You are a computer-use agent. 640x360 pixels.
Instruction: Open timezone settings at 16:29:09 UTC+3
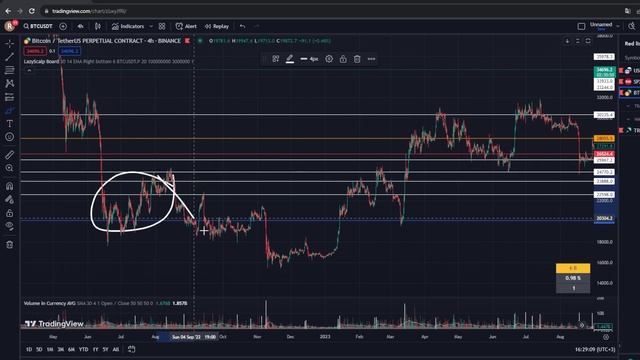pos(595,349)
